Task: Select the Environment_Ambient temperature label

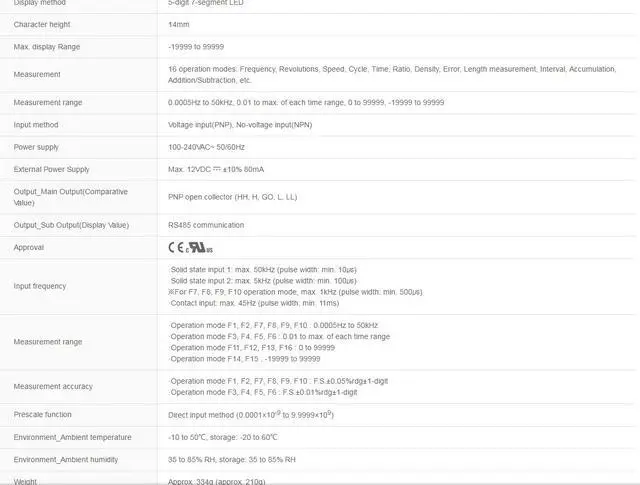Action: [x=73, y=437]
